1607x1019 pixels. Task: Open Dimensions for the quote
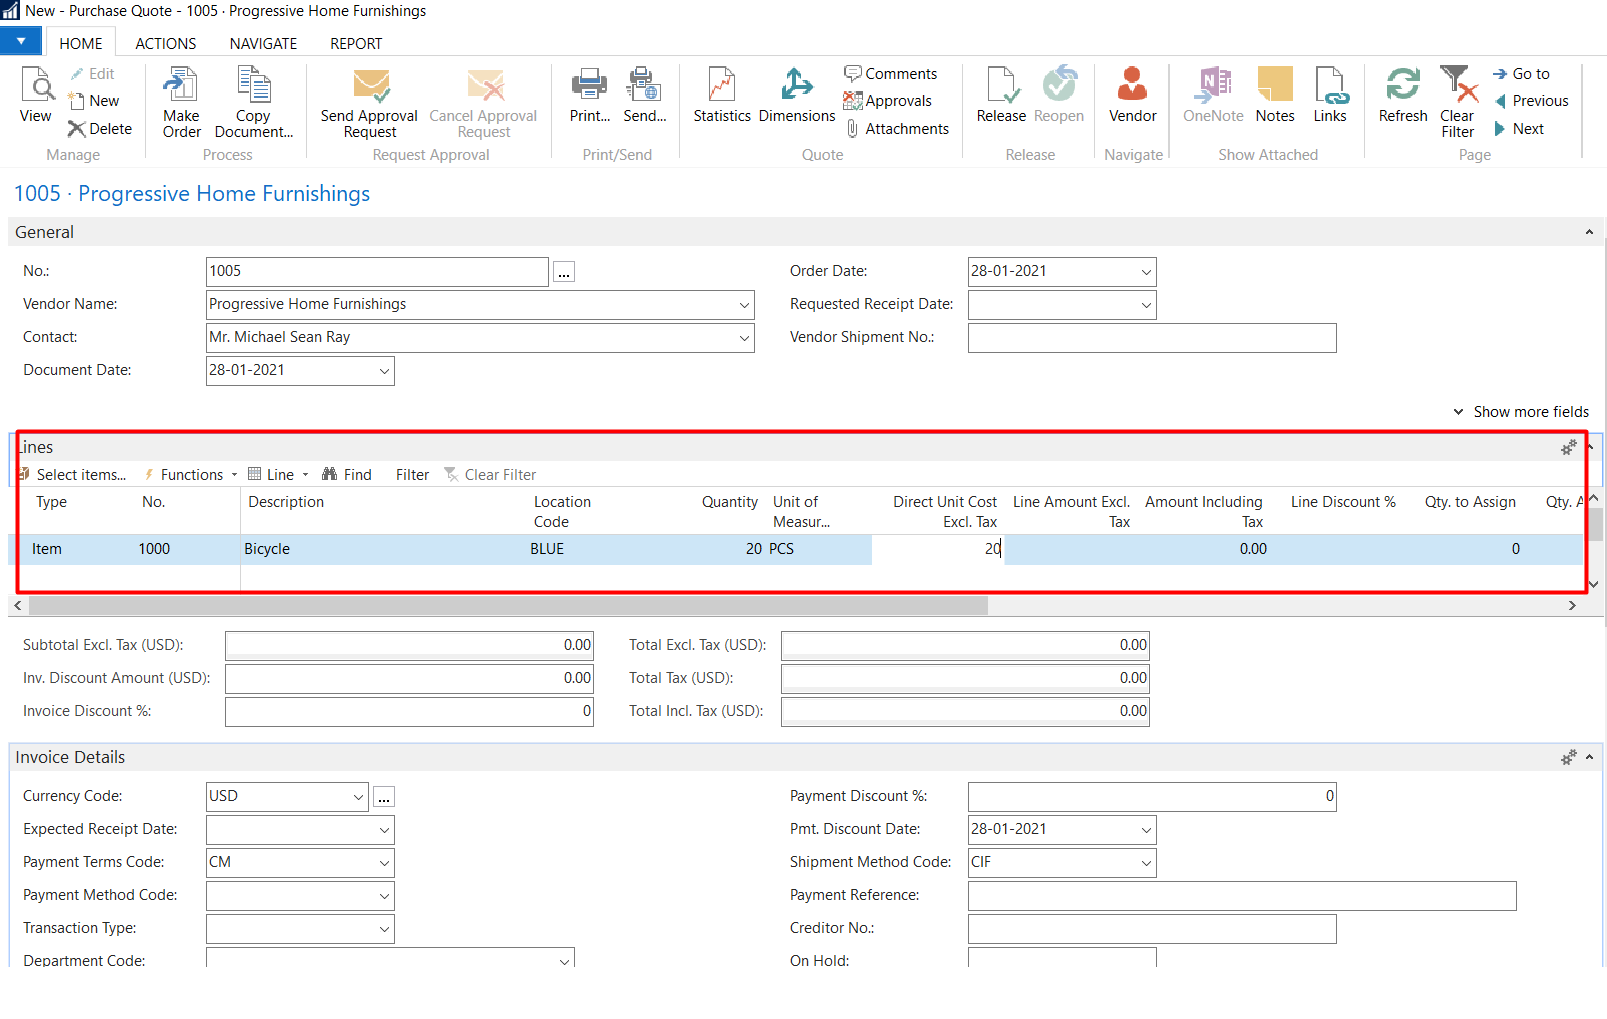click(x=797, y=95)
